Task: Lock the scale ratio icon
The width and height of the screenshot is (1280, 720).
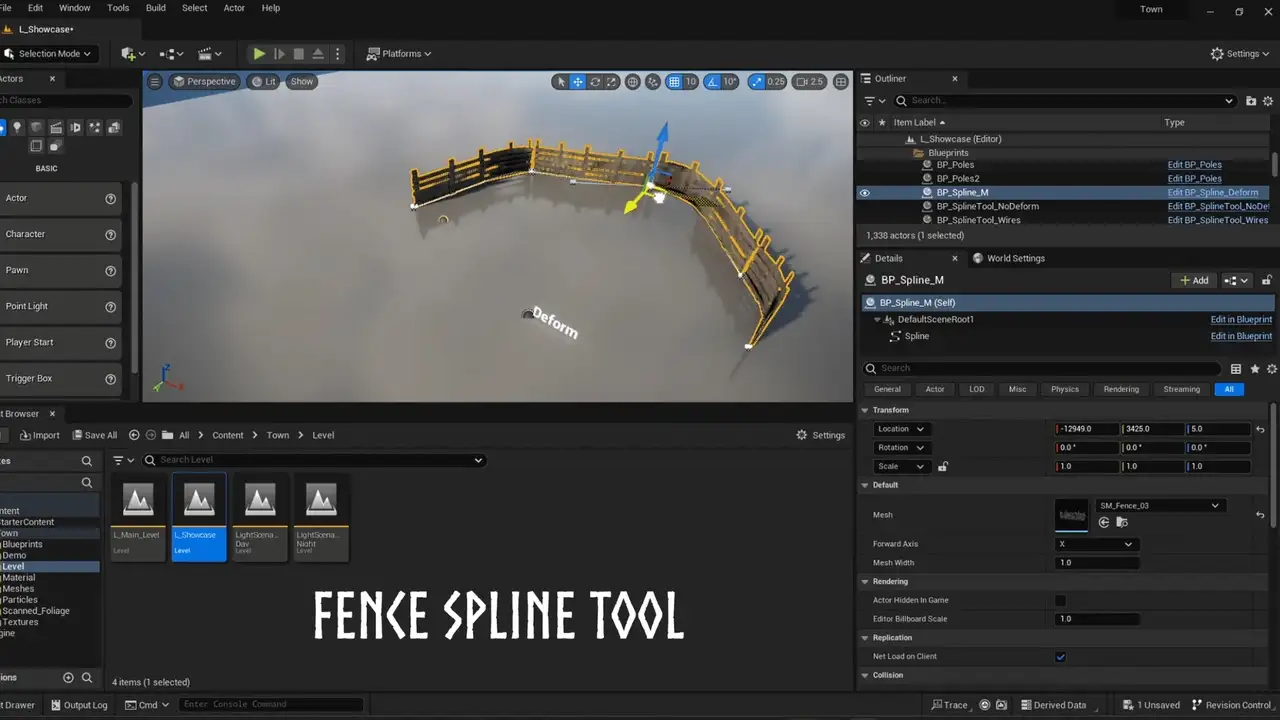Action: coord(942,466)
